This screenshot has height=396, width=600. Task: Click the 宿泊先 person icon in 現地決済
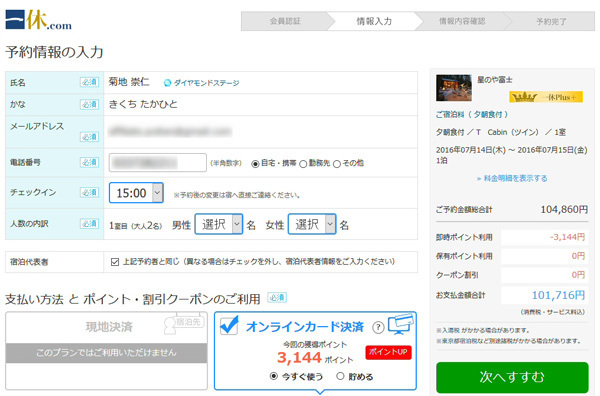183,324
